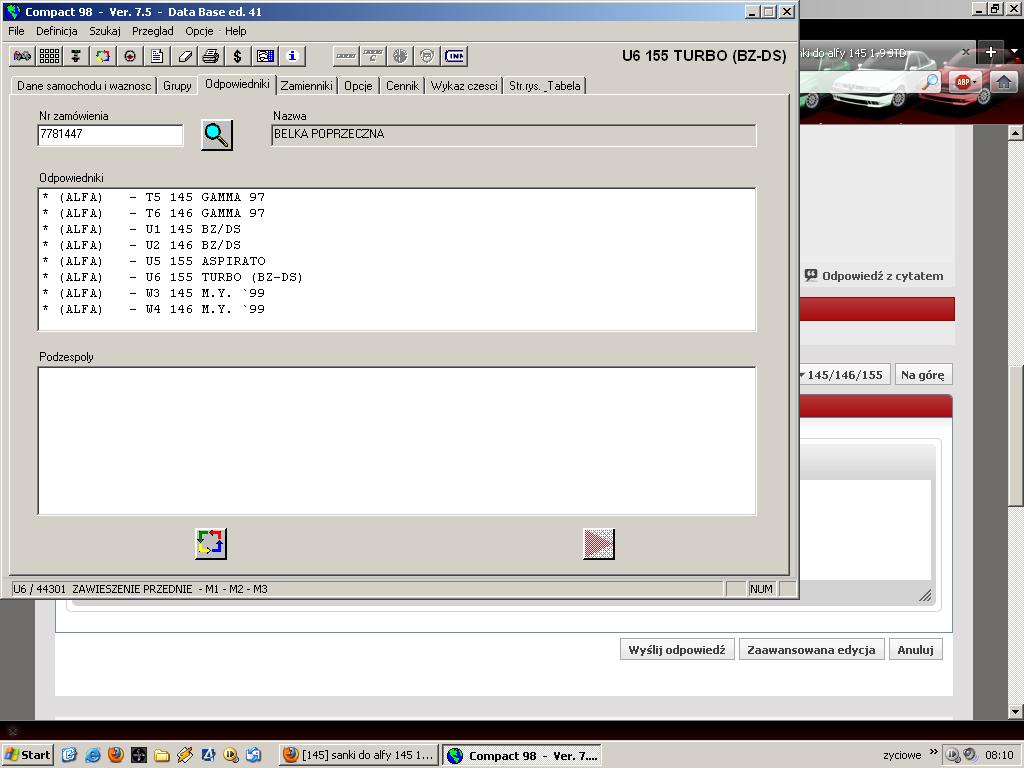Switch to the Zamienniki tab
This screenshot has height=768, width=1024.
306,86
